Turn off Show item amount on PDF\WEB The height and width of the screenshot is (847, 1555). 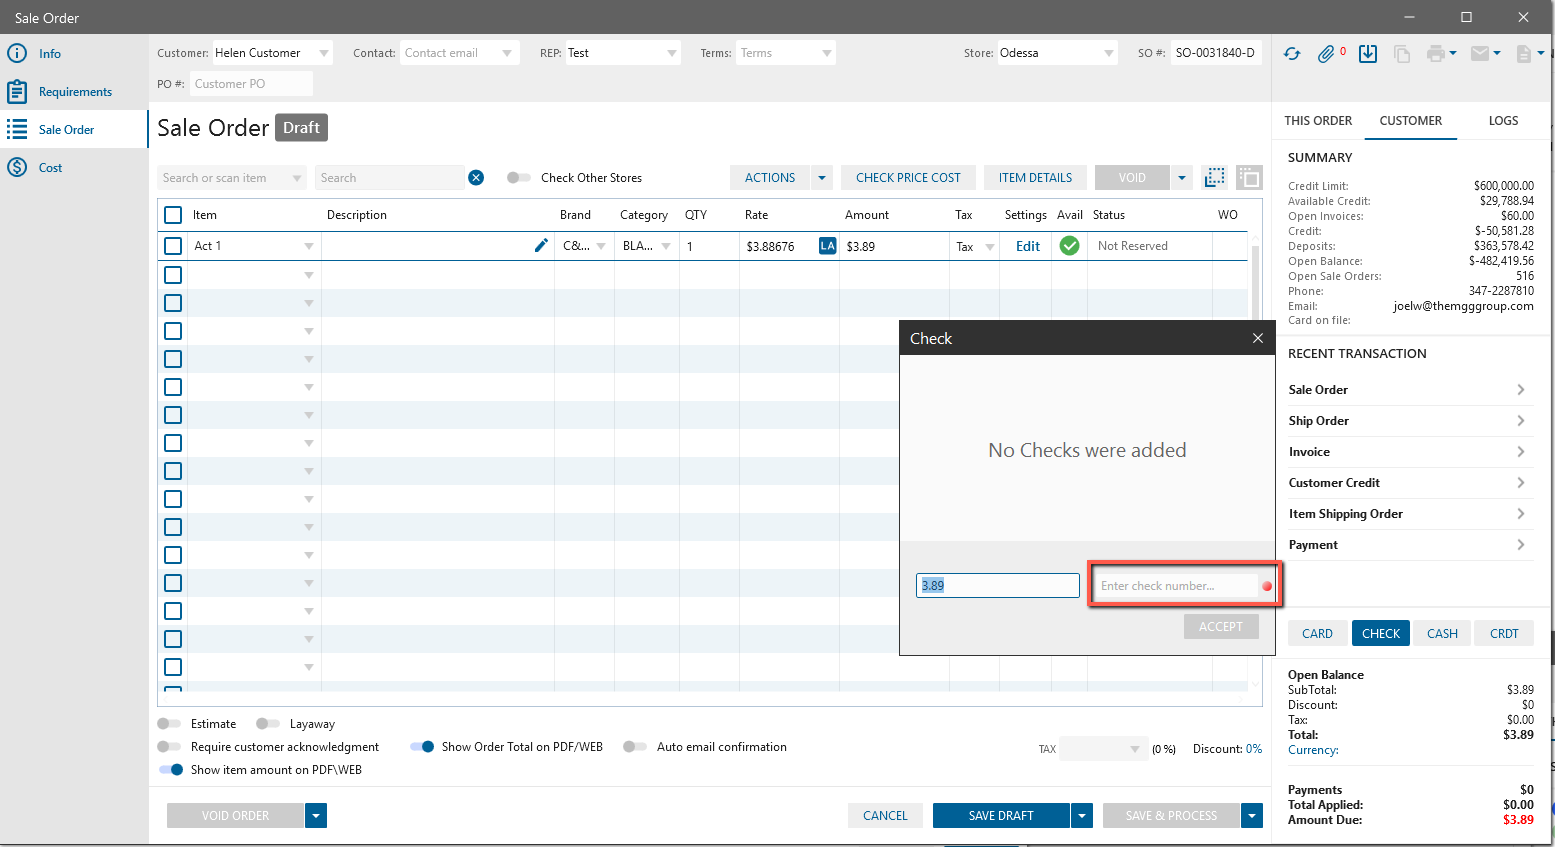point(171,770)
